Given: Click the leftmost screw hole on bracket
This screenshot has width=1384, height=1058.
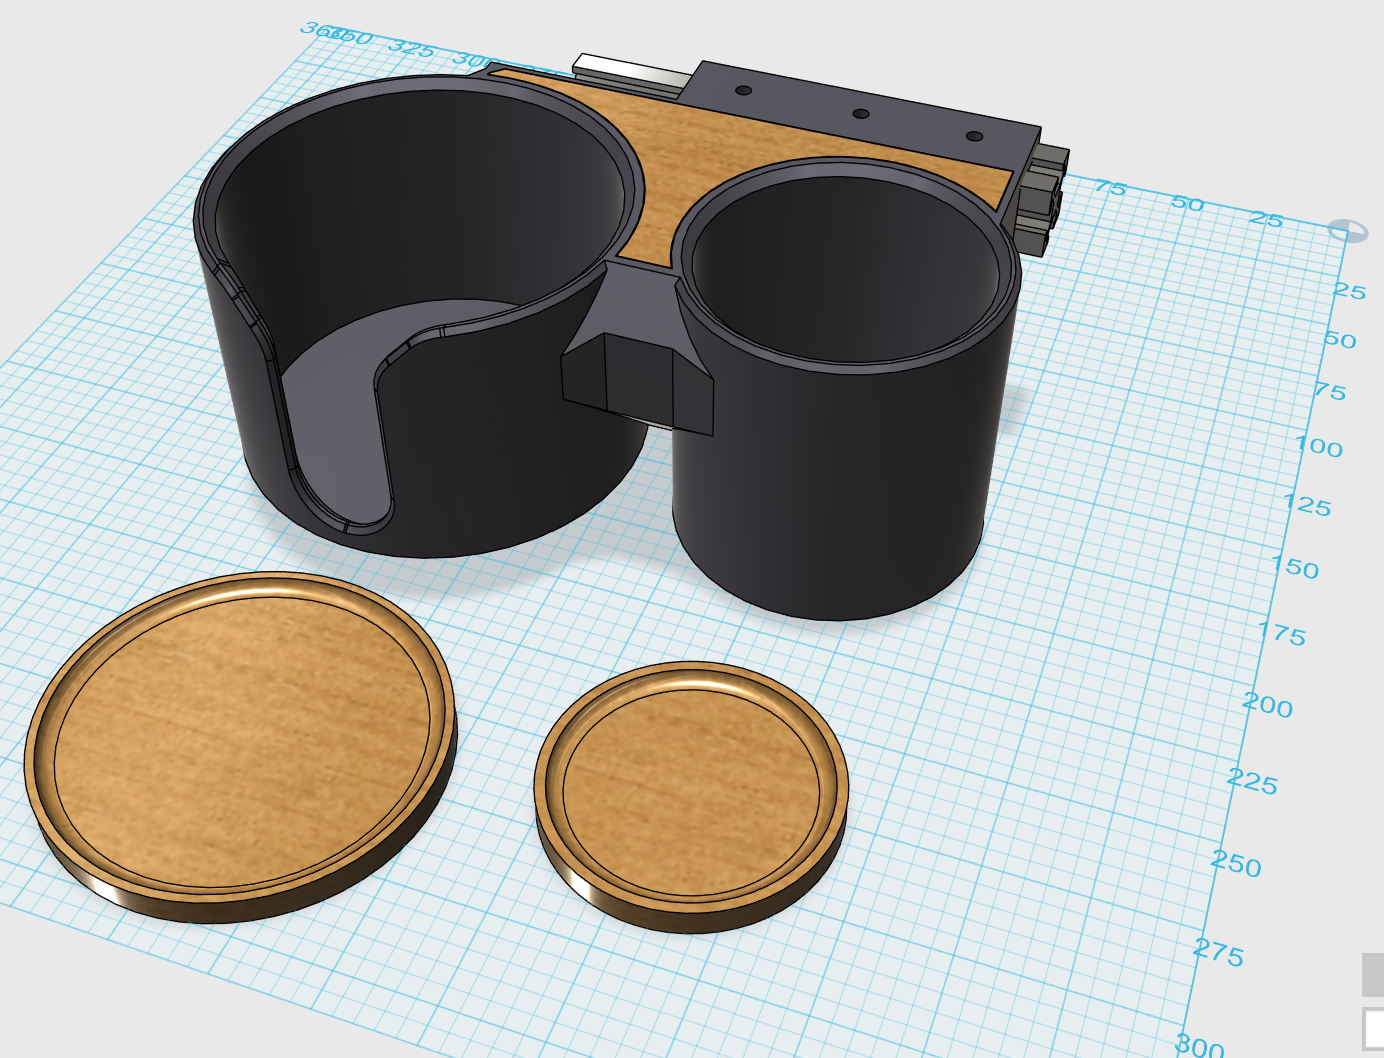Looking at the screenshot, I should [743, 90].
